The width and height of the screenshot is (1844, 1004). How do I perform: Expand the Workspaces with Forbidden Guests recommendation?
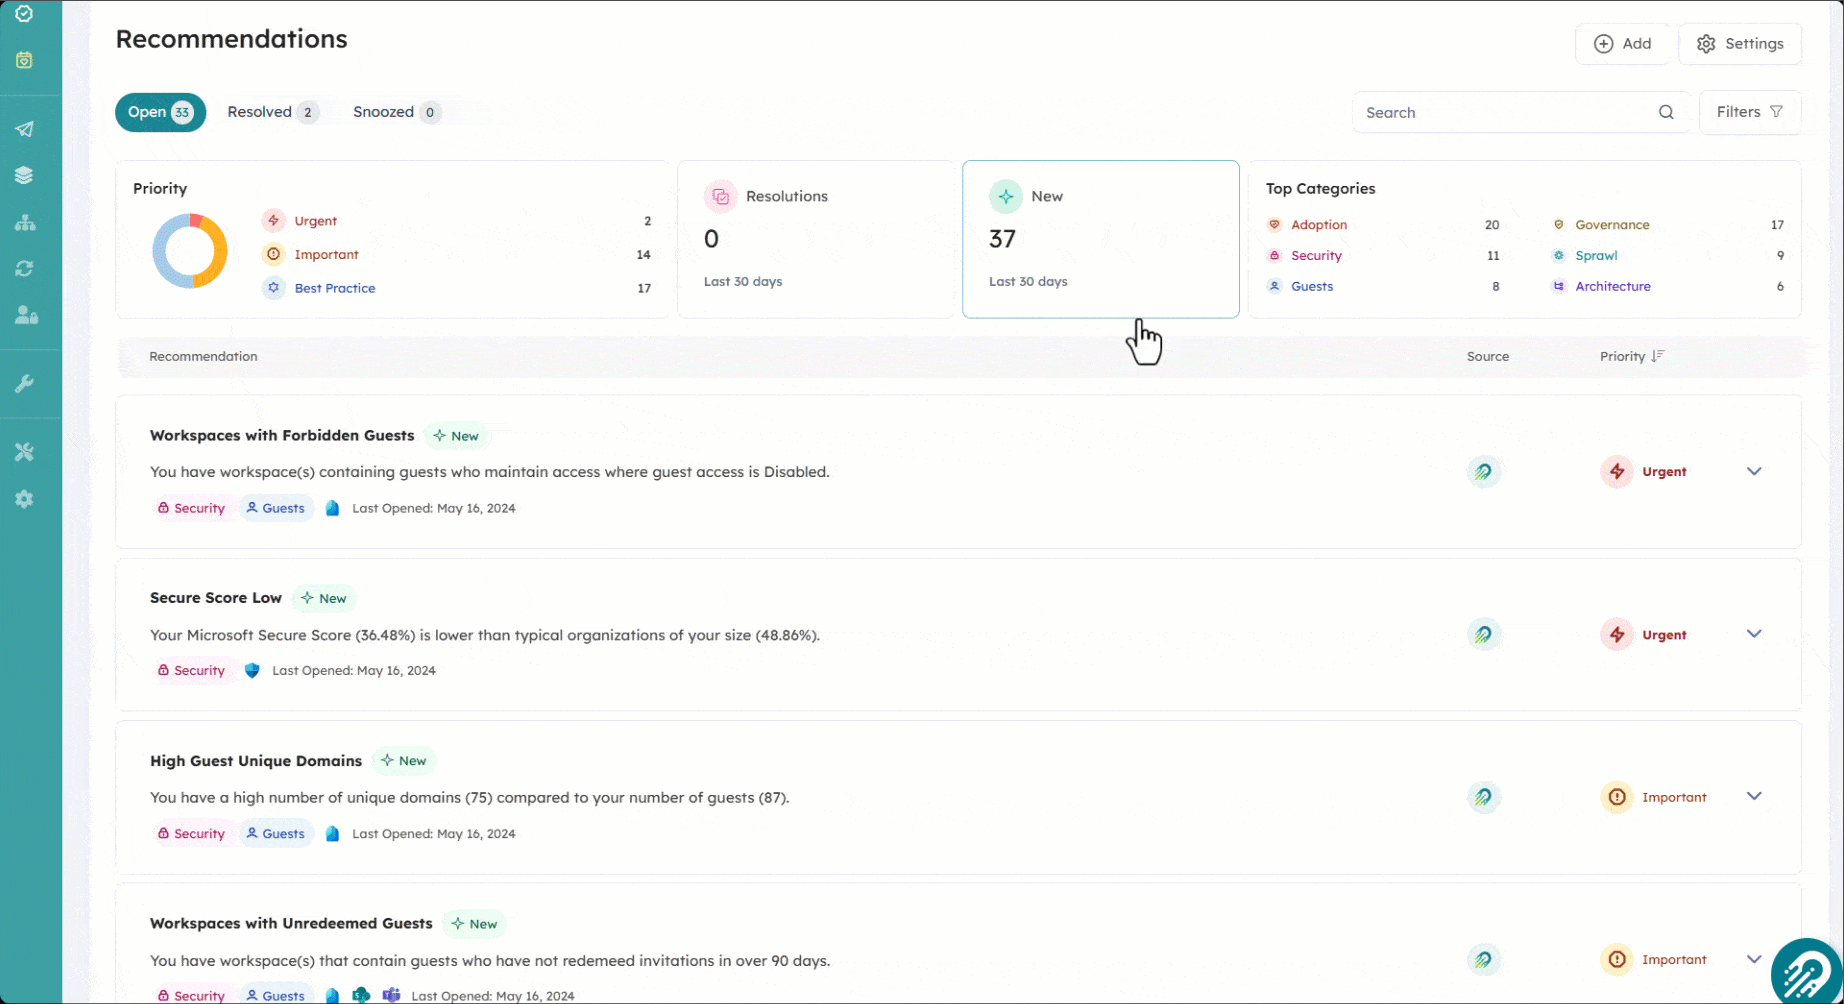[1755, 470]
